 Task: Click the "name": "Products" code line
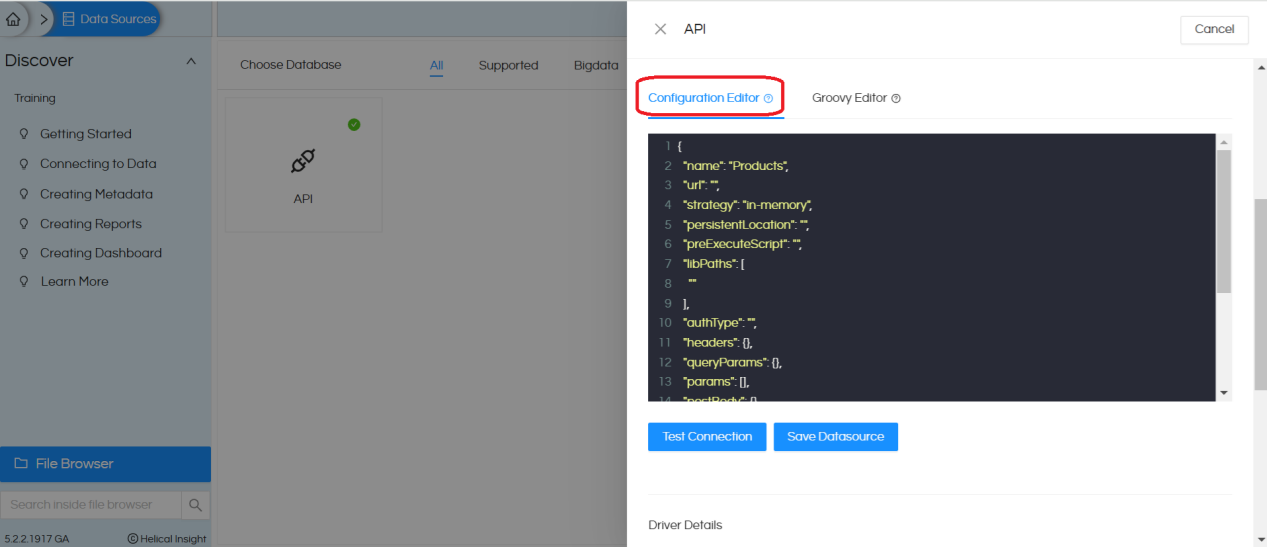[x=736, y=166]
